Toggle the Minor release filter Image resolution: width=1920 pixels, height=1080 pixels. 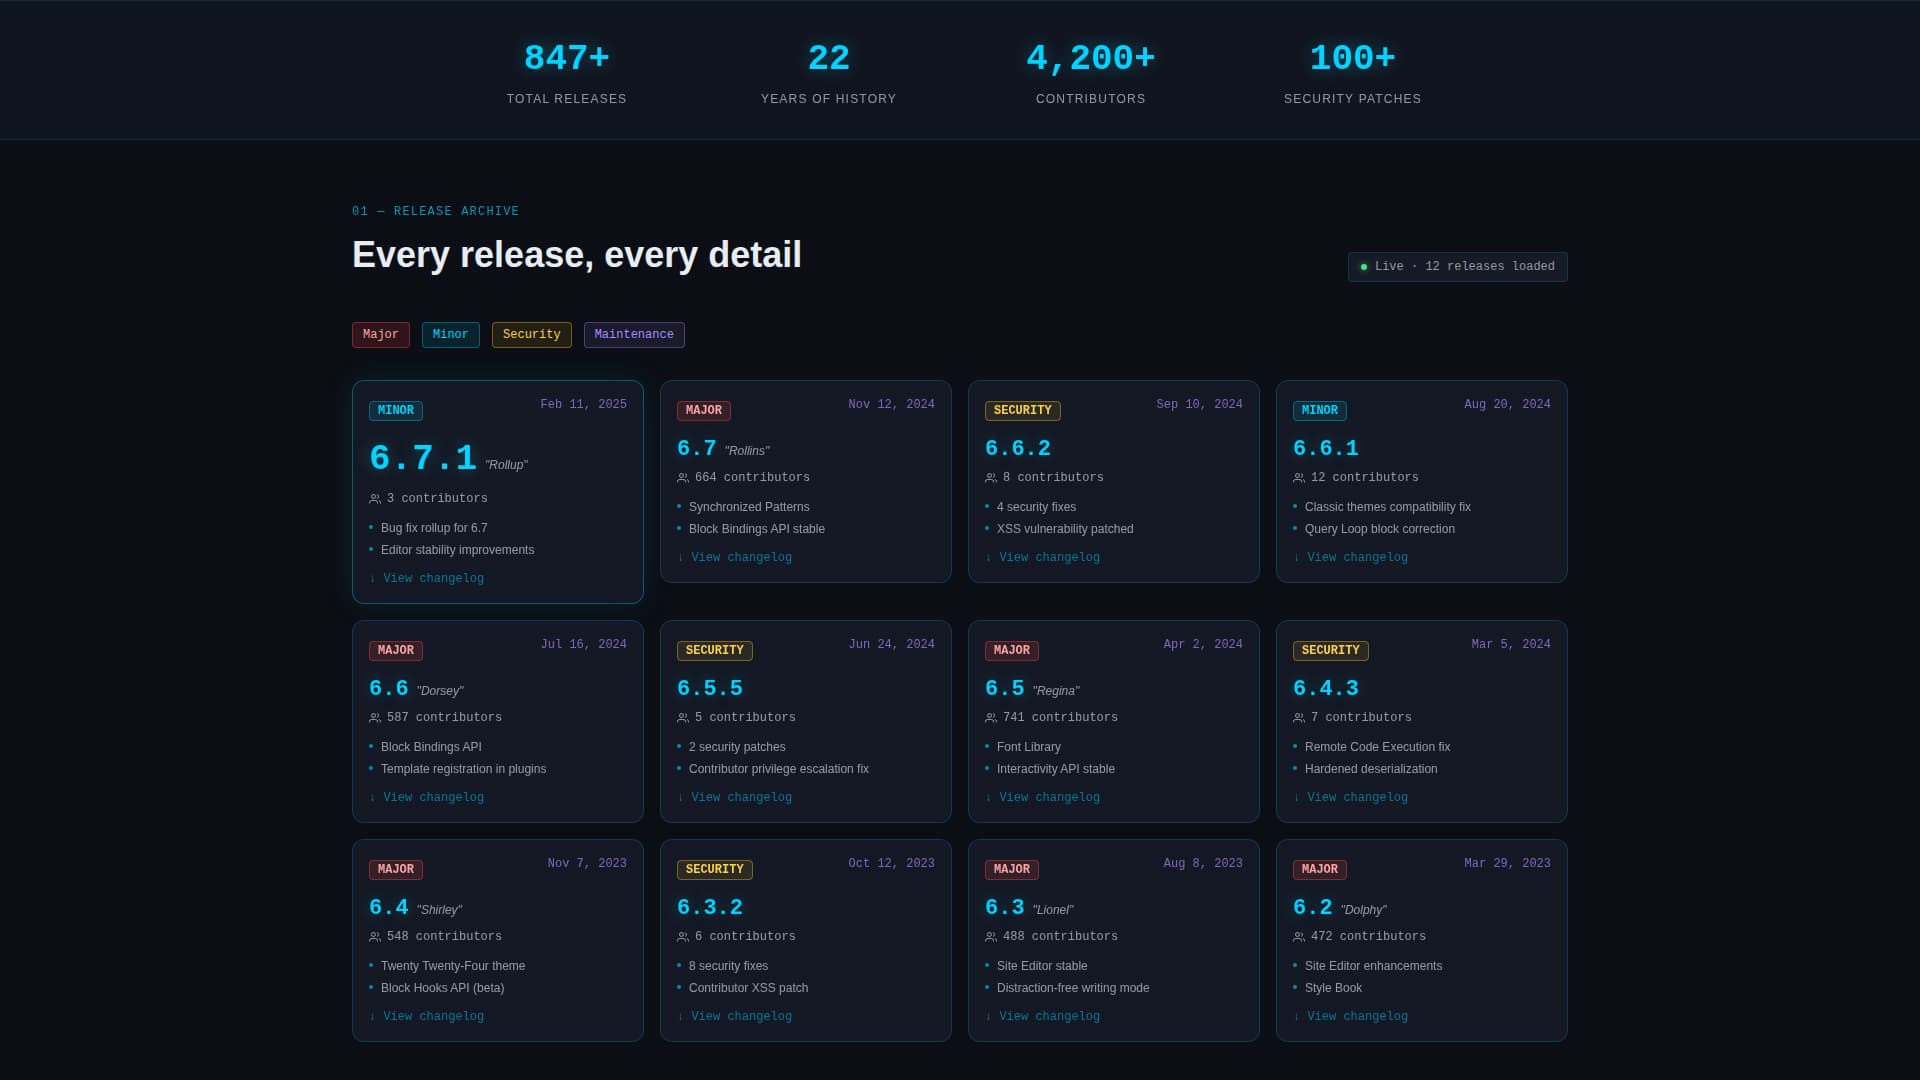450,334
